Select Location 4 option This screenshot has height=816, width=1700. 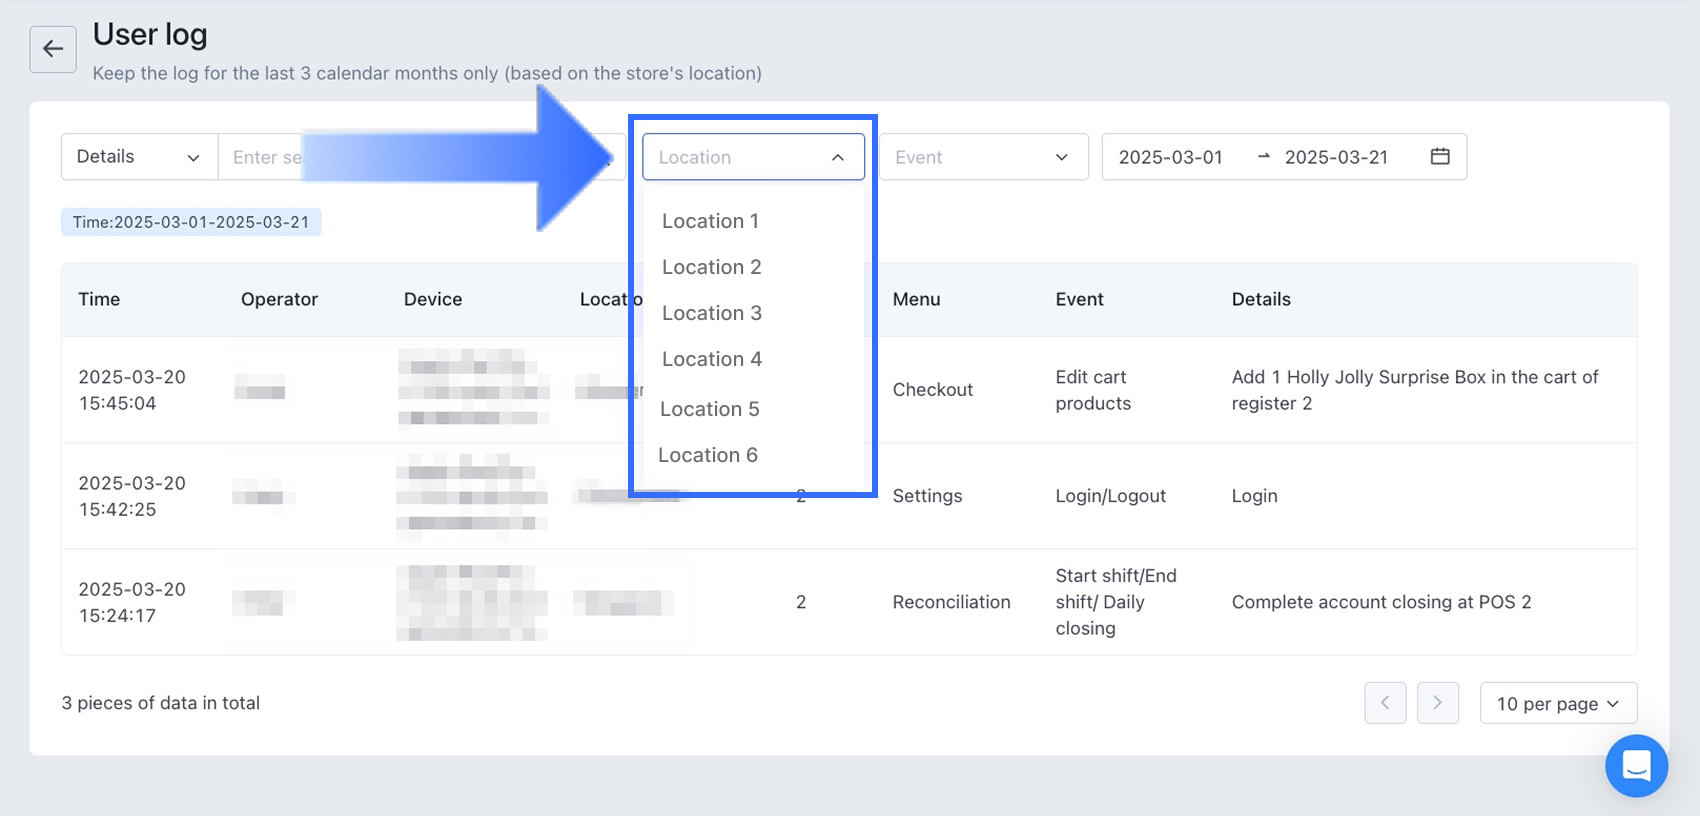coord(711,359)
